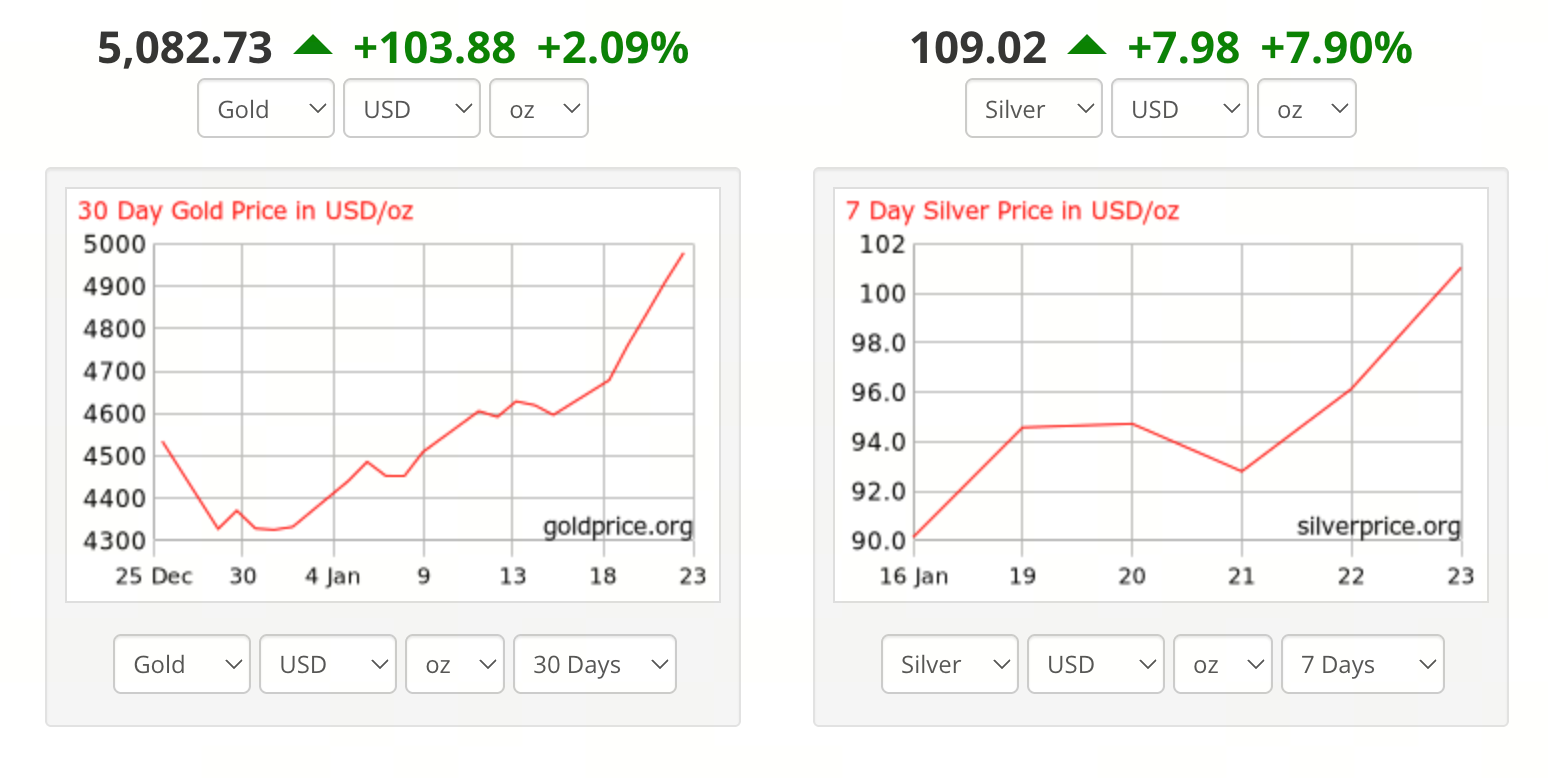Click the 30 Day Gold Price chart title
1548x778 pixels.
click(245, 211)
